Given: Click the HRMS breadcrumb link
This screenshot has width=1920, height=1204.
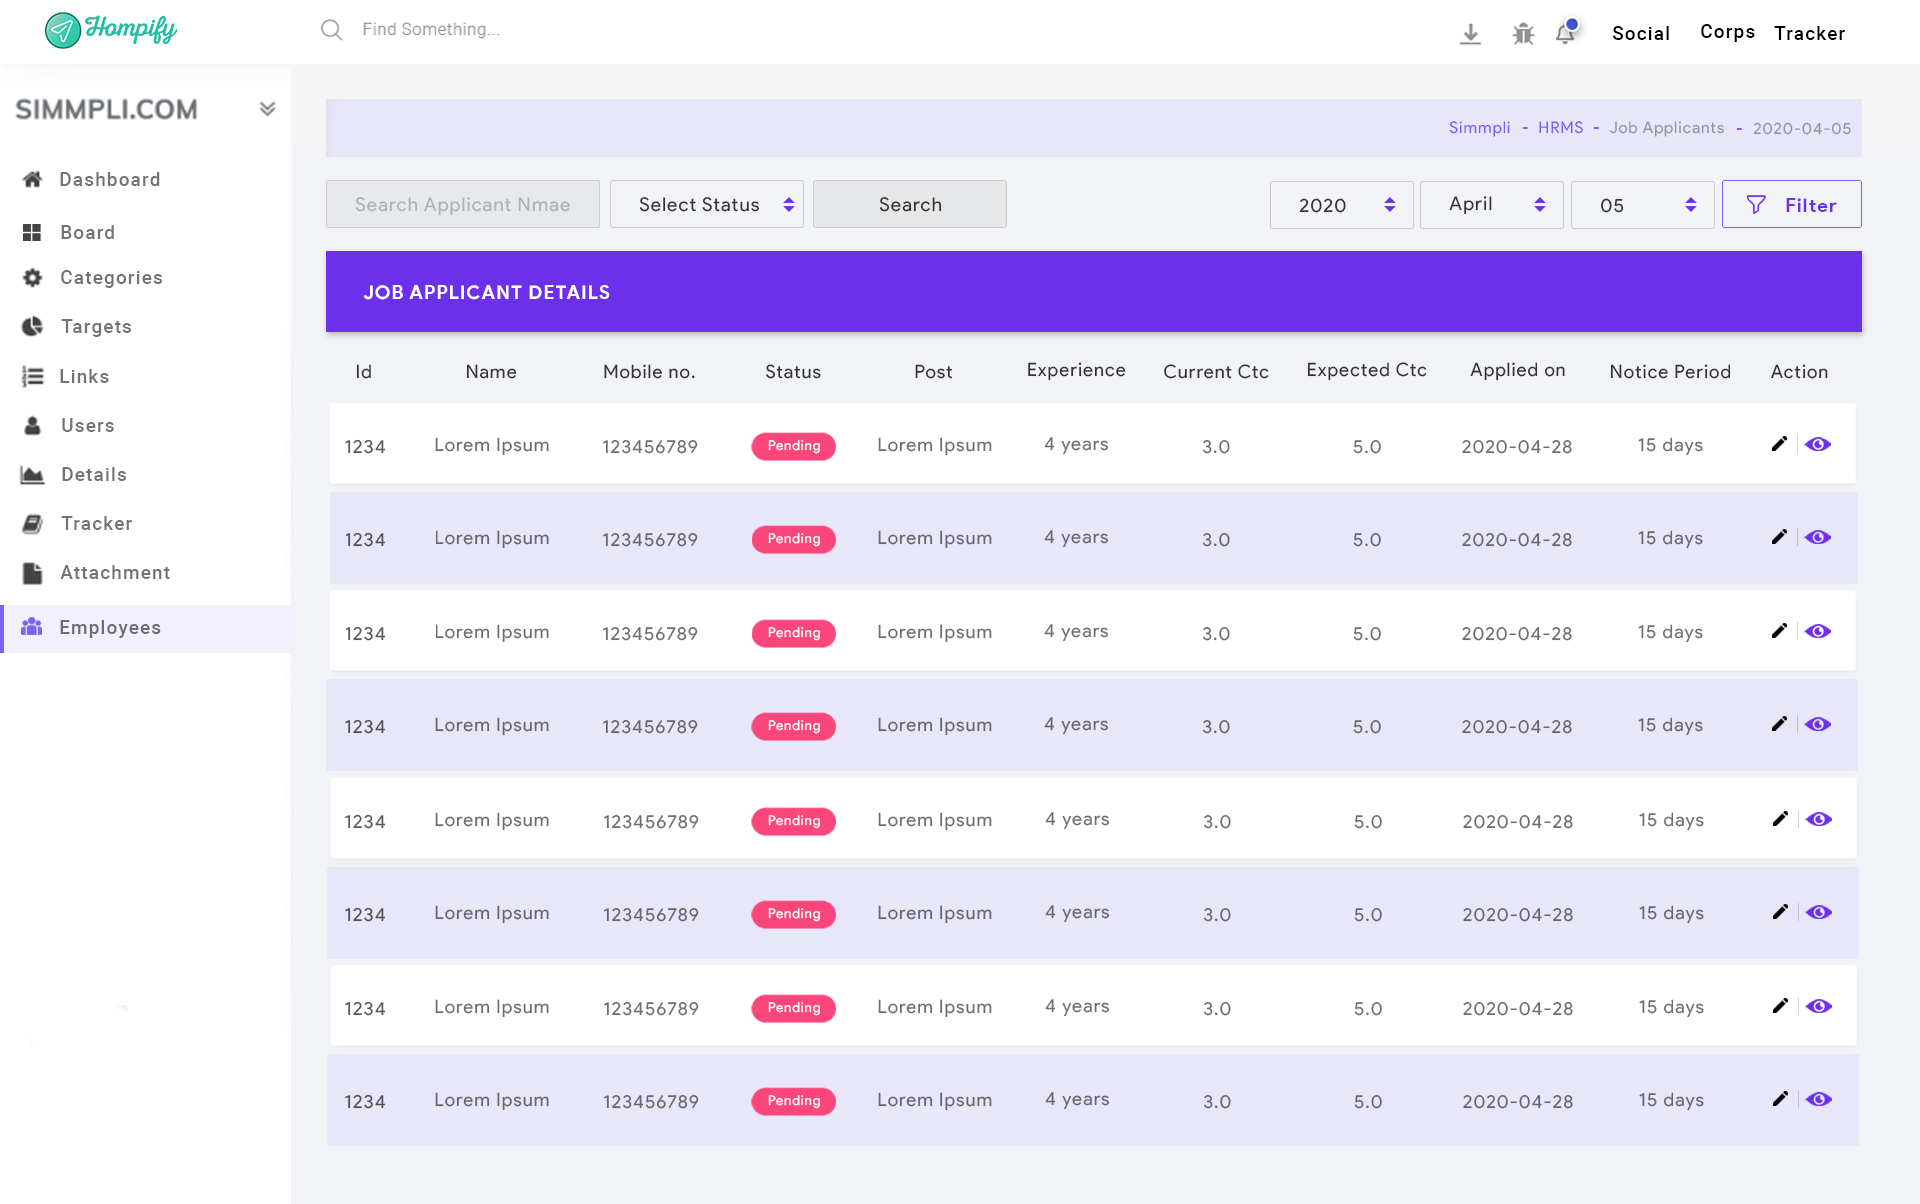Looking at the screenshot, I should 1560,128.
